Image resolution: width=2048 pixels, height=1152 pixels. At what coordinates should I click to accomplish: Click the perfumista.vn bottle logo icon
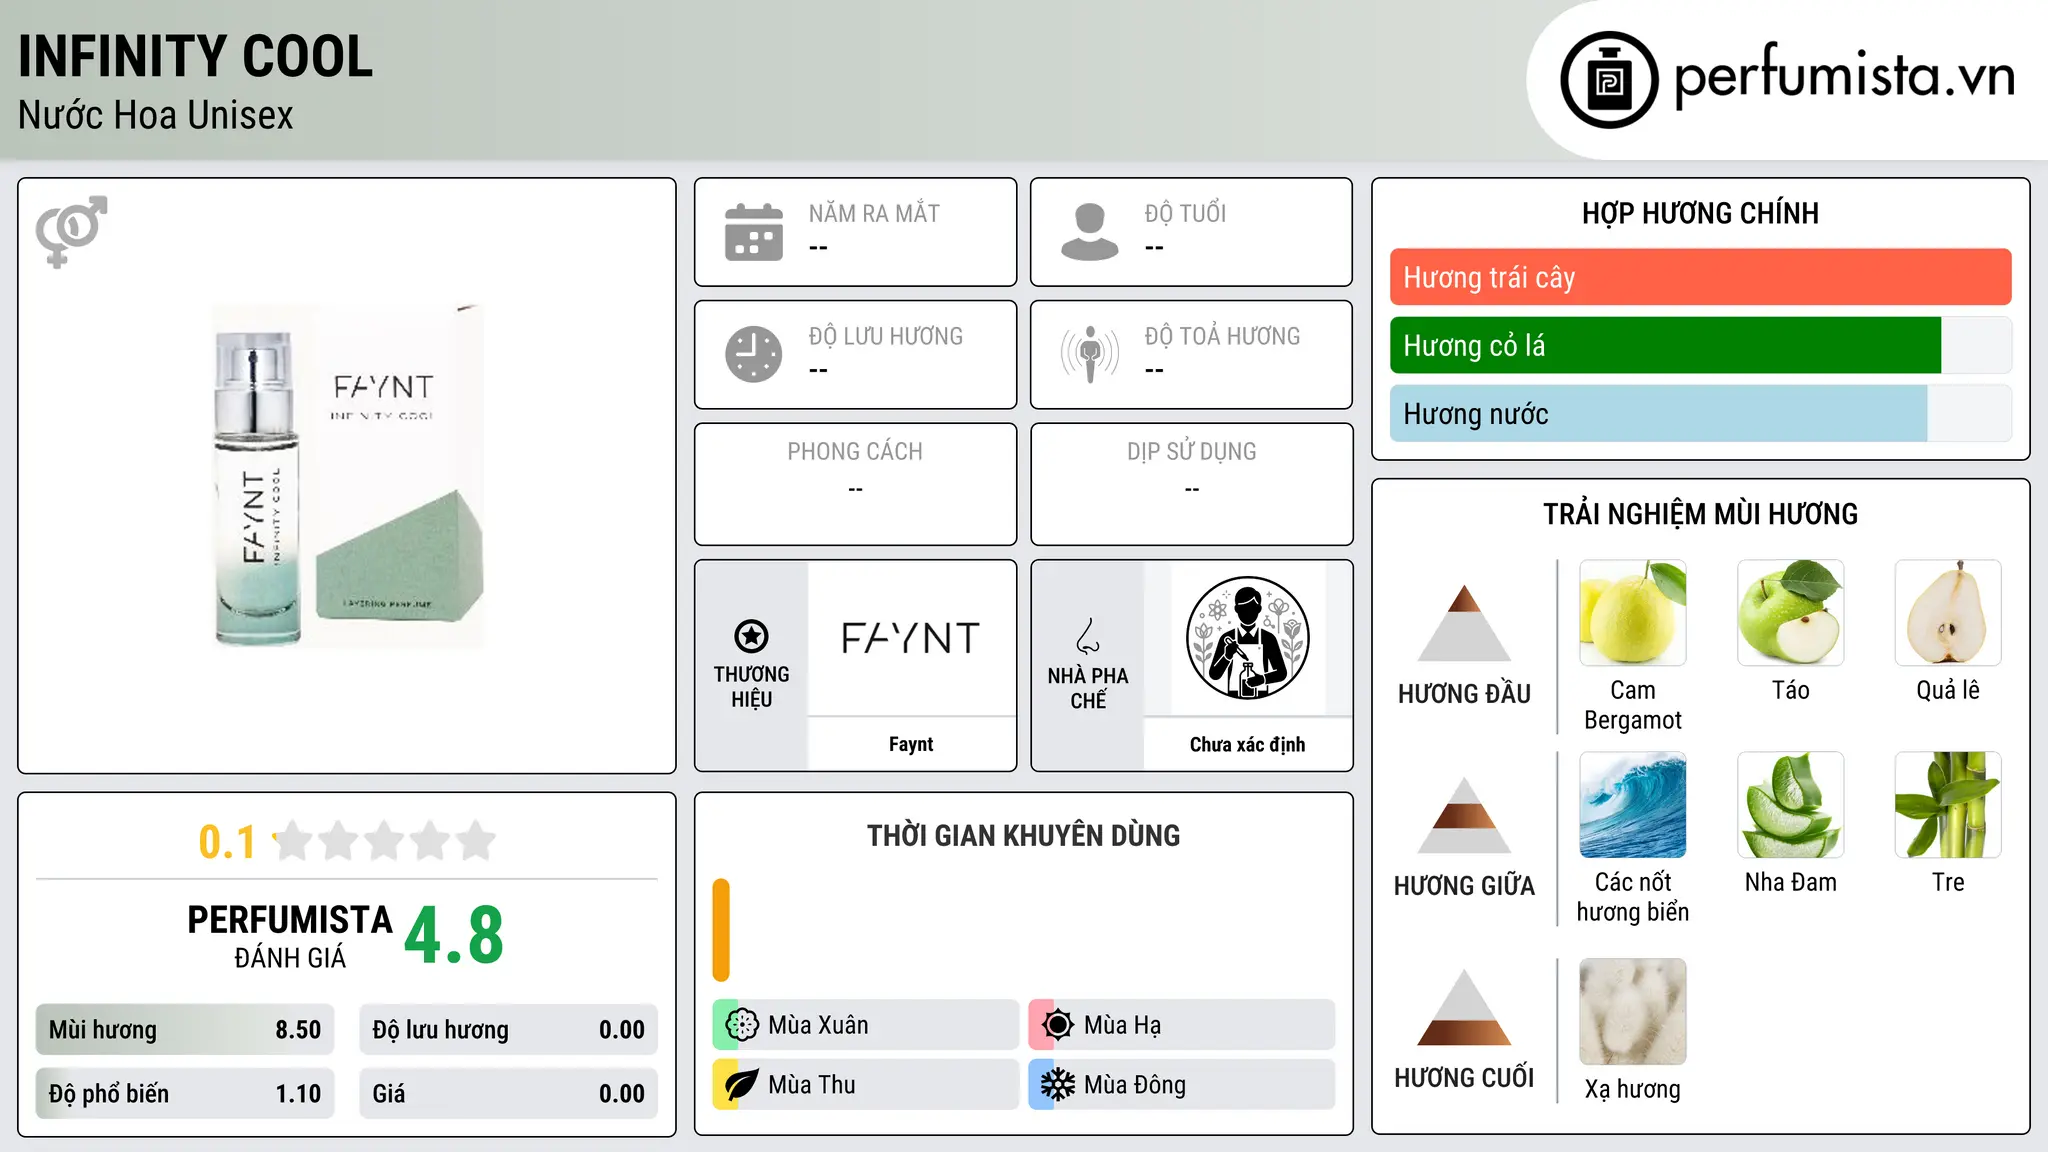pyautogui.click(x=1609, y=80)
